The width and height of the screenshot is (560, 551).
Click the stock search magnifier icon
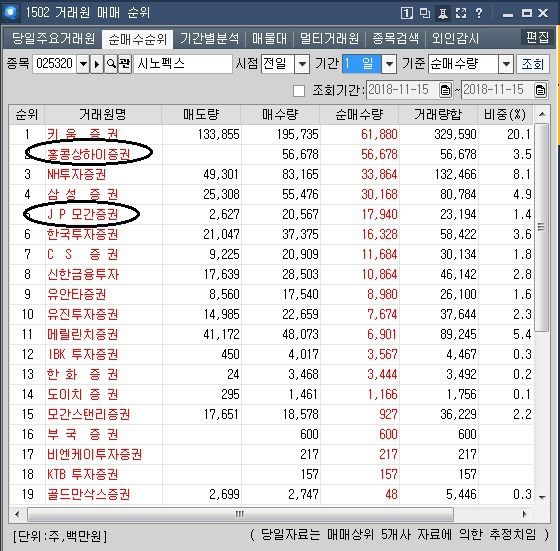111,64
